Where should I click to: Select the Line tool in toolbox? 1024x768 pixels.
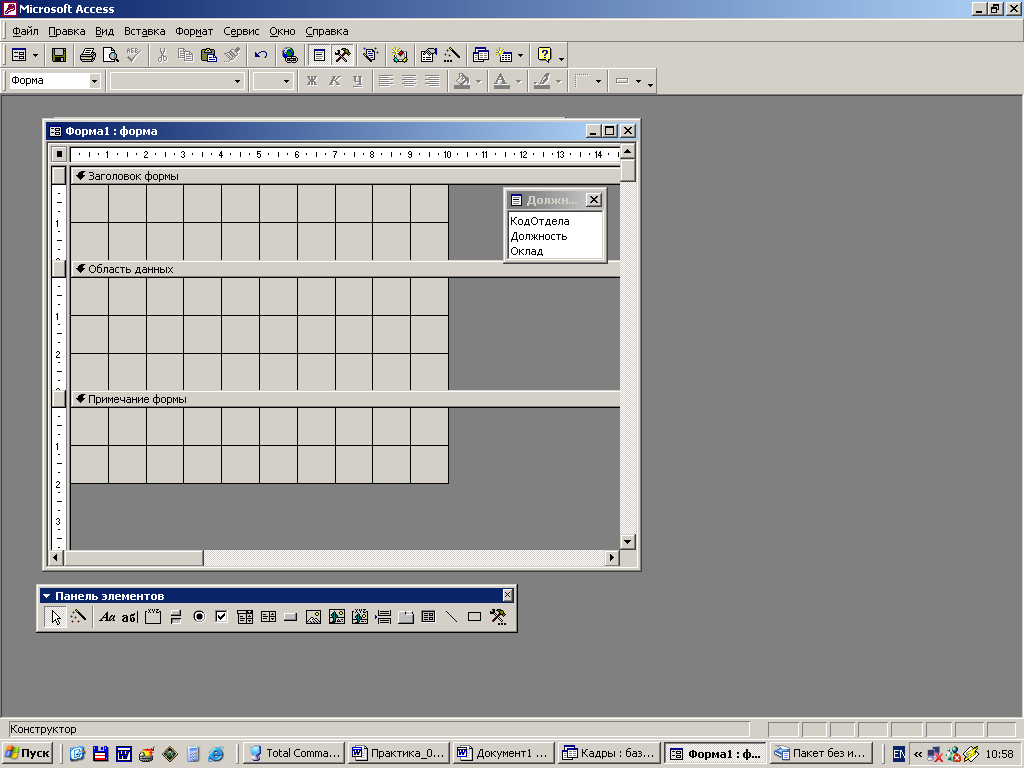click(451, 617)
